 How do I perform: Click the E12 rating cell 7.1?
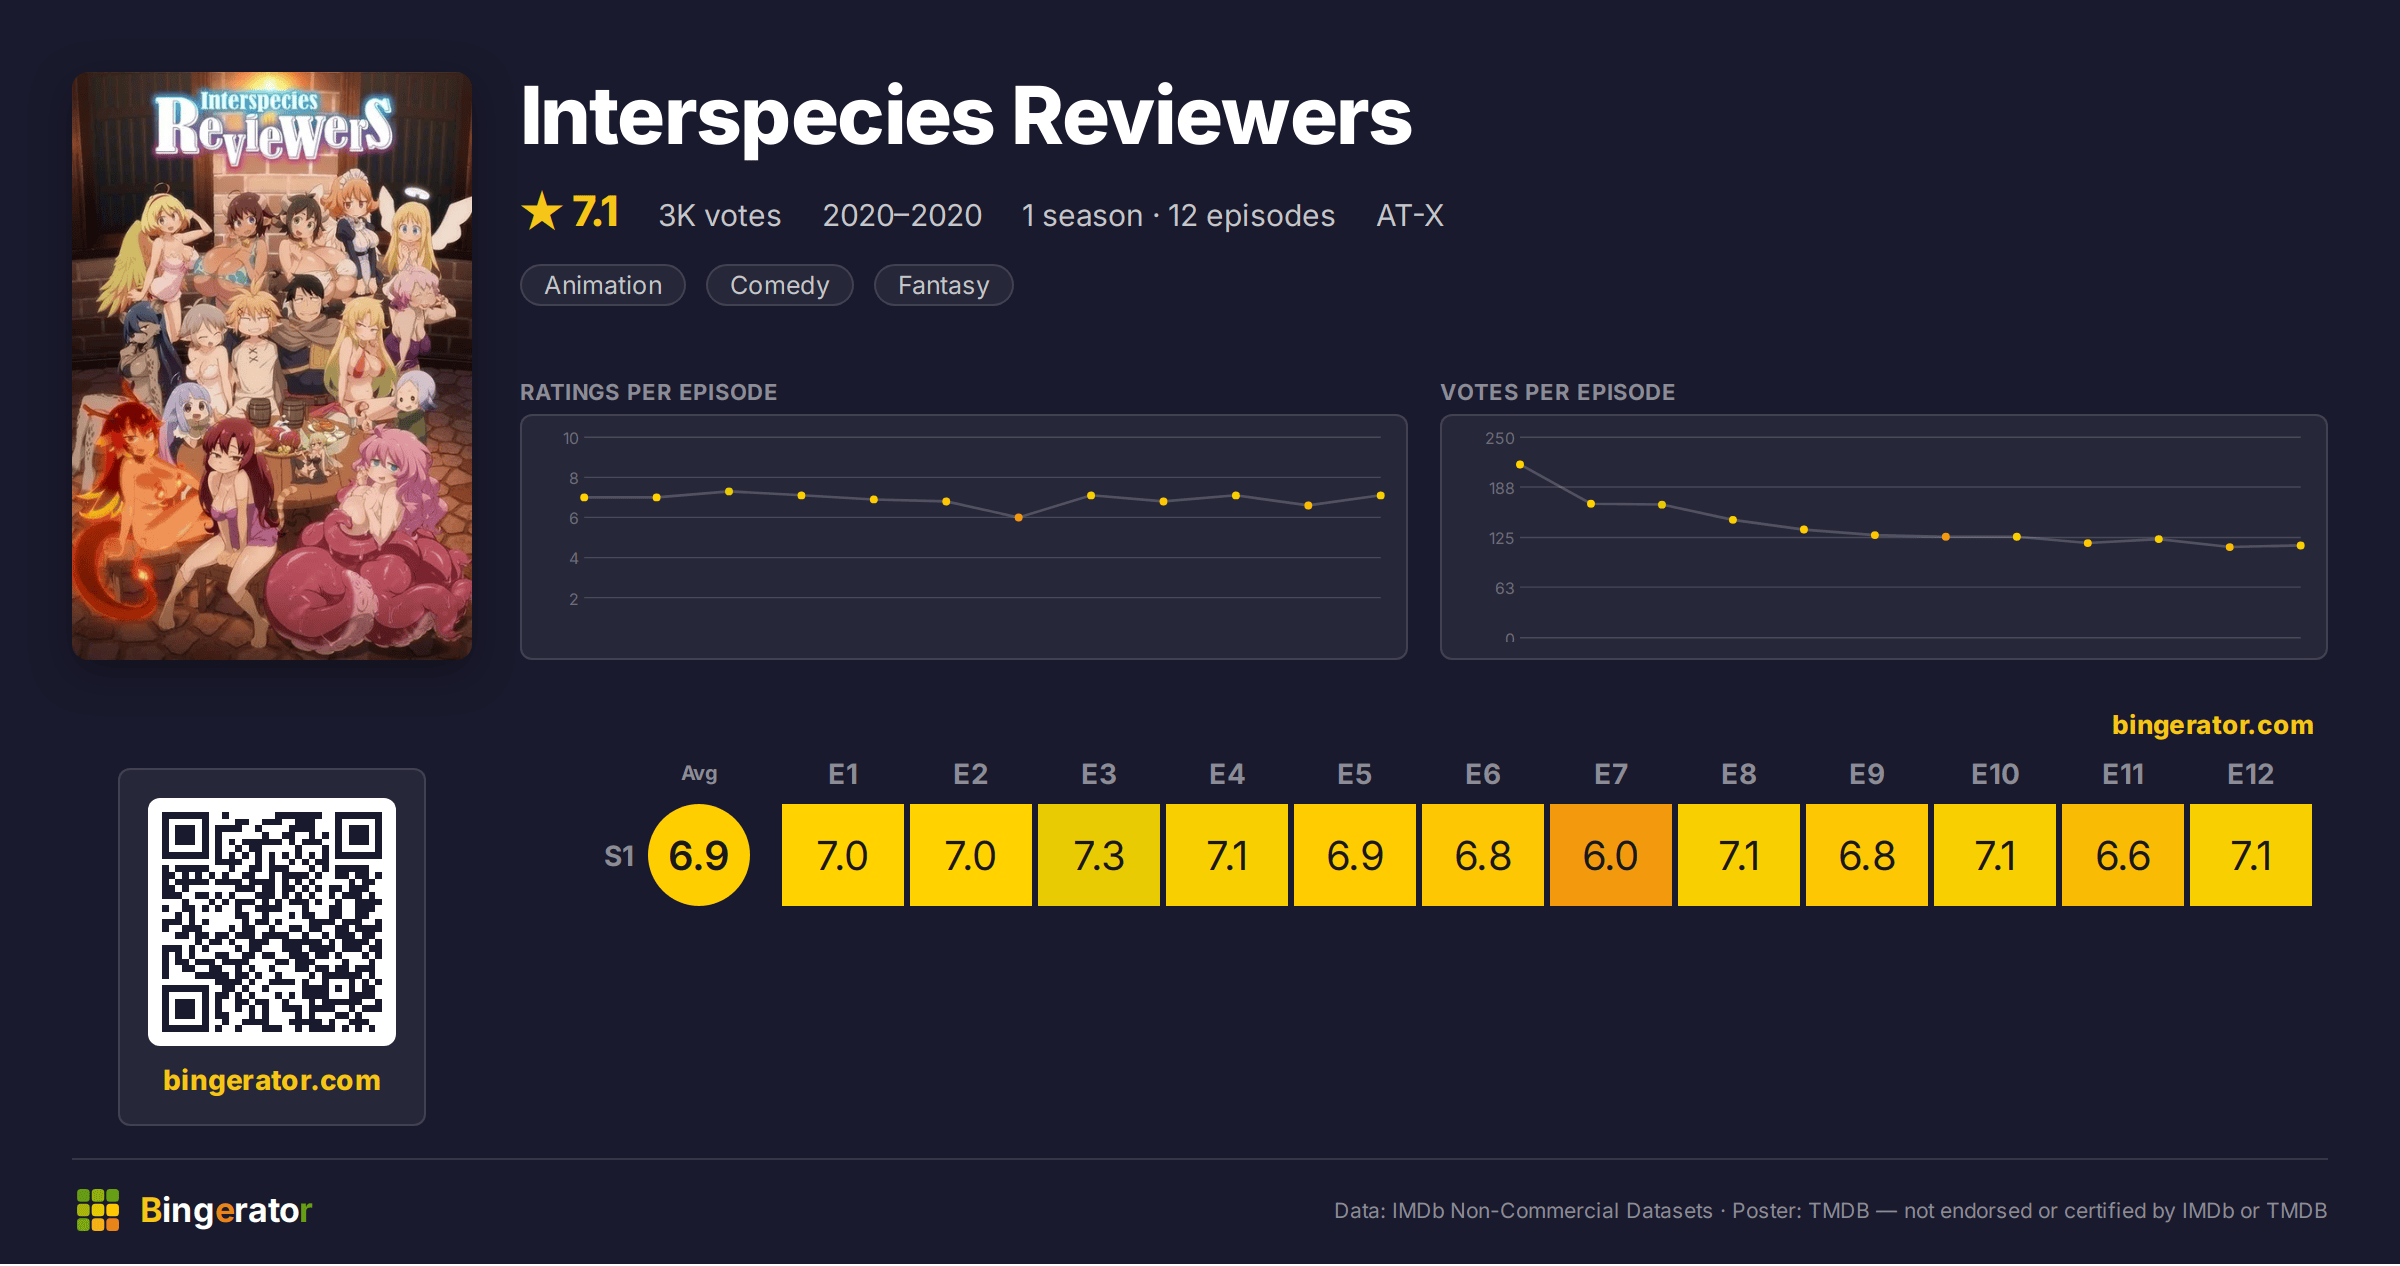pos(2251,855)
